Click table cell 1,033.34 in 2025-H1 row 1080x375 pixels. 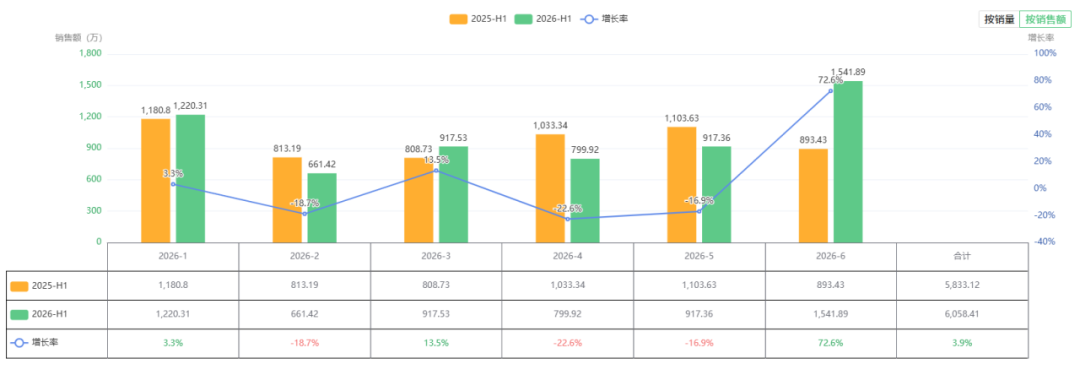point(568,285)
